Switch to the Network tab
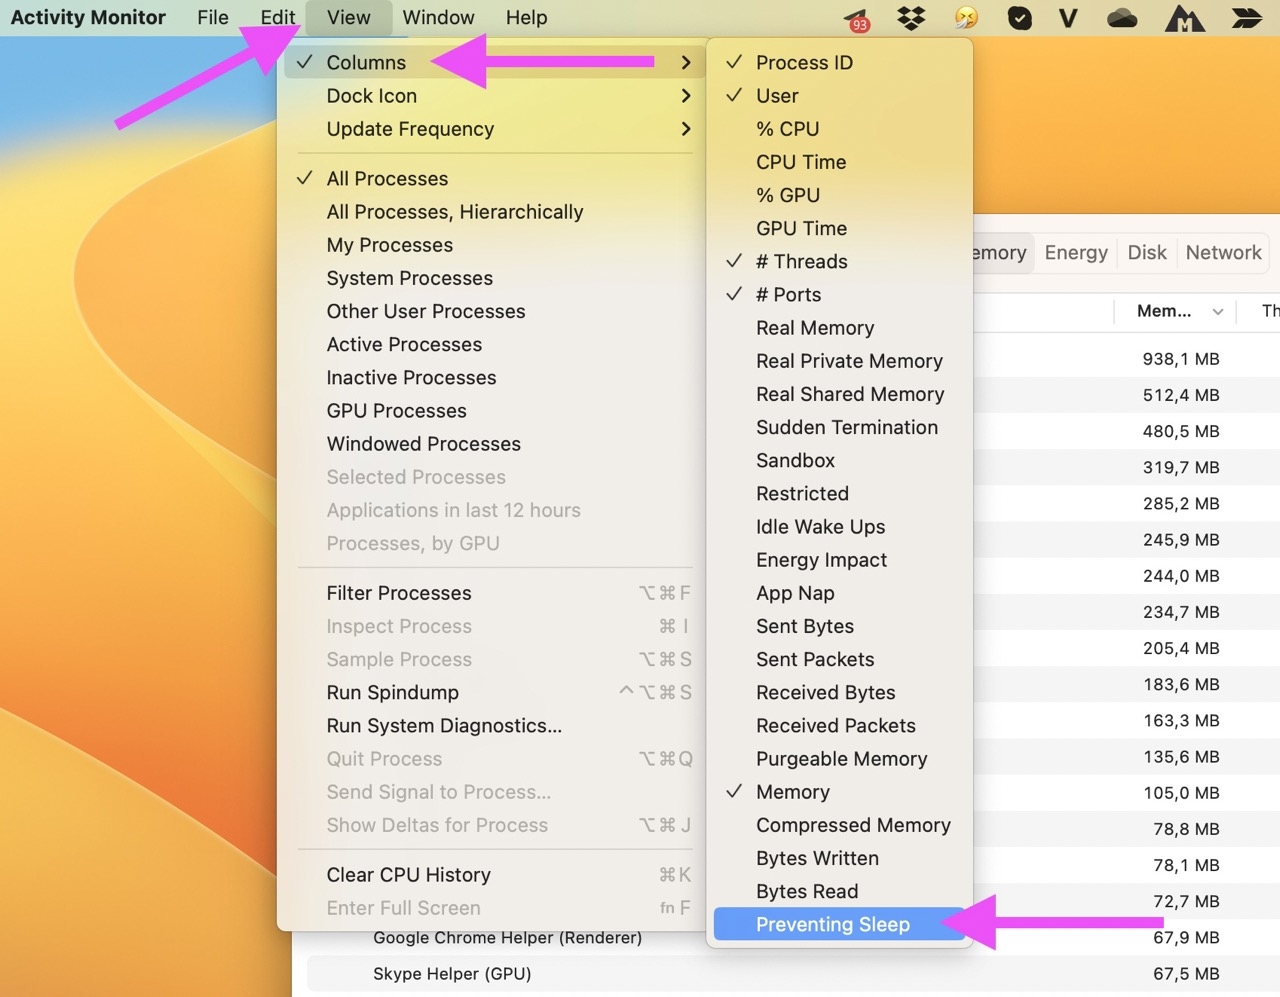This screenshot has height=997, width=1280. [1223, 252]
